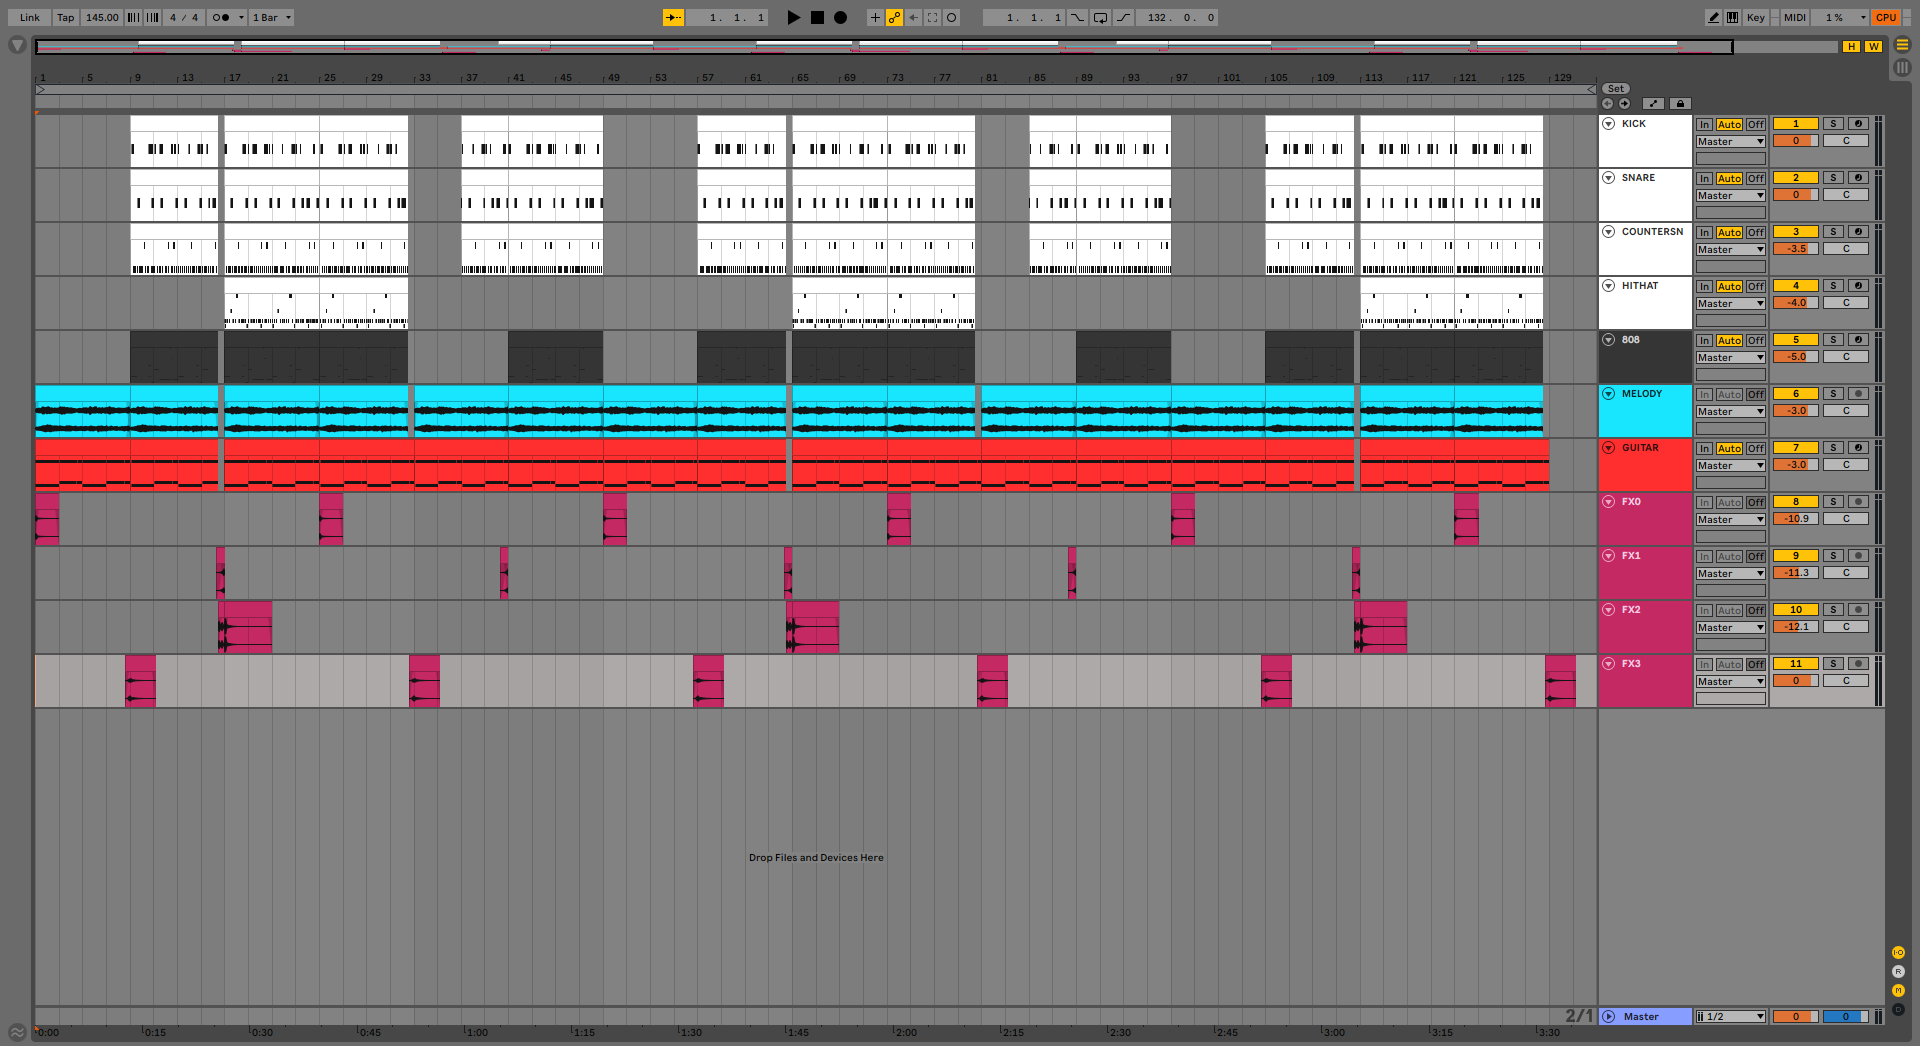Click the Nudge tempo down icon
The width and height of the screenshot is (1920, 1046).
[133, 17]
